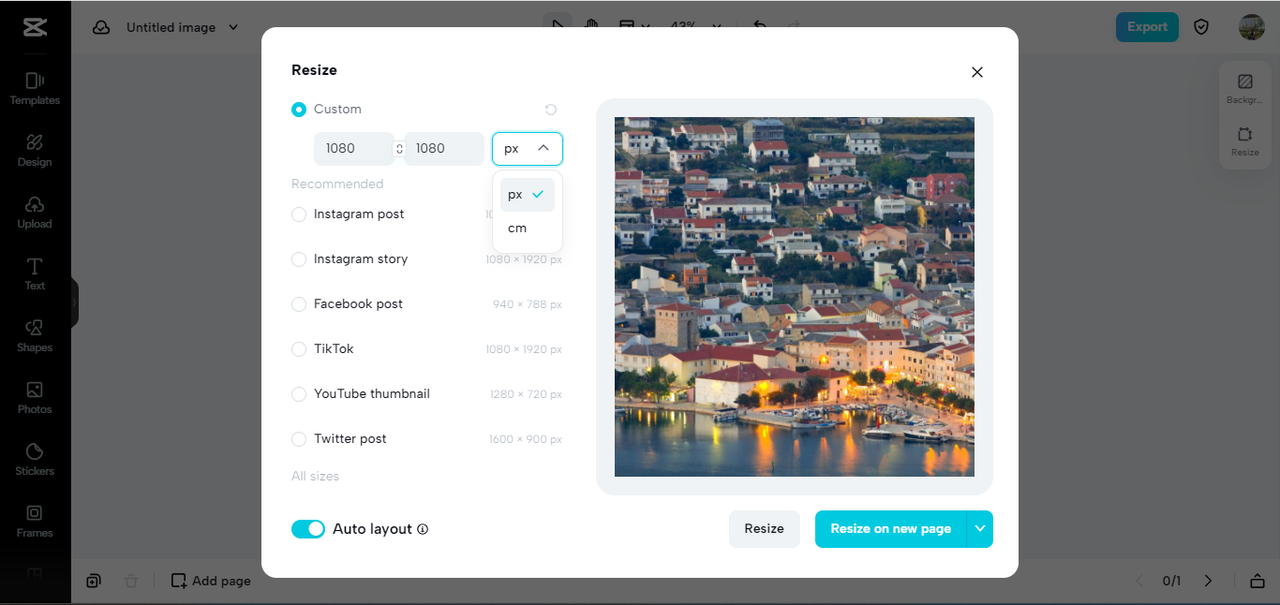Select the TikTok size option

point(426,349)
